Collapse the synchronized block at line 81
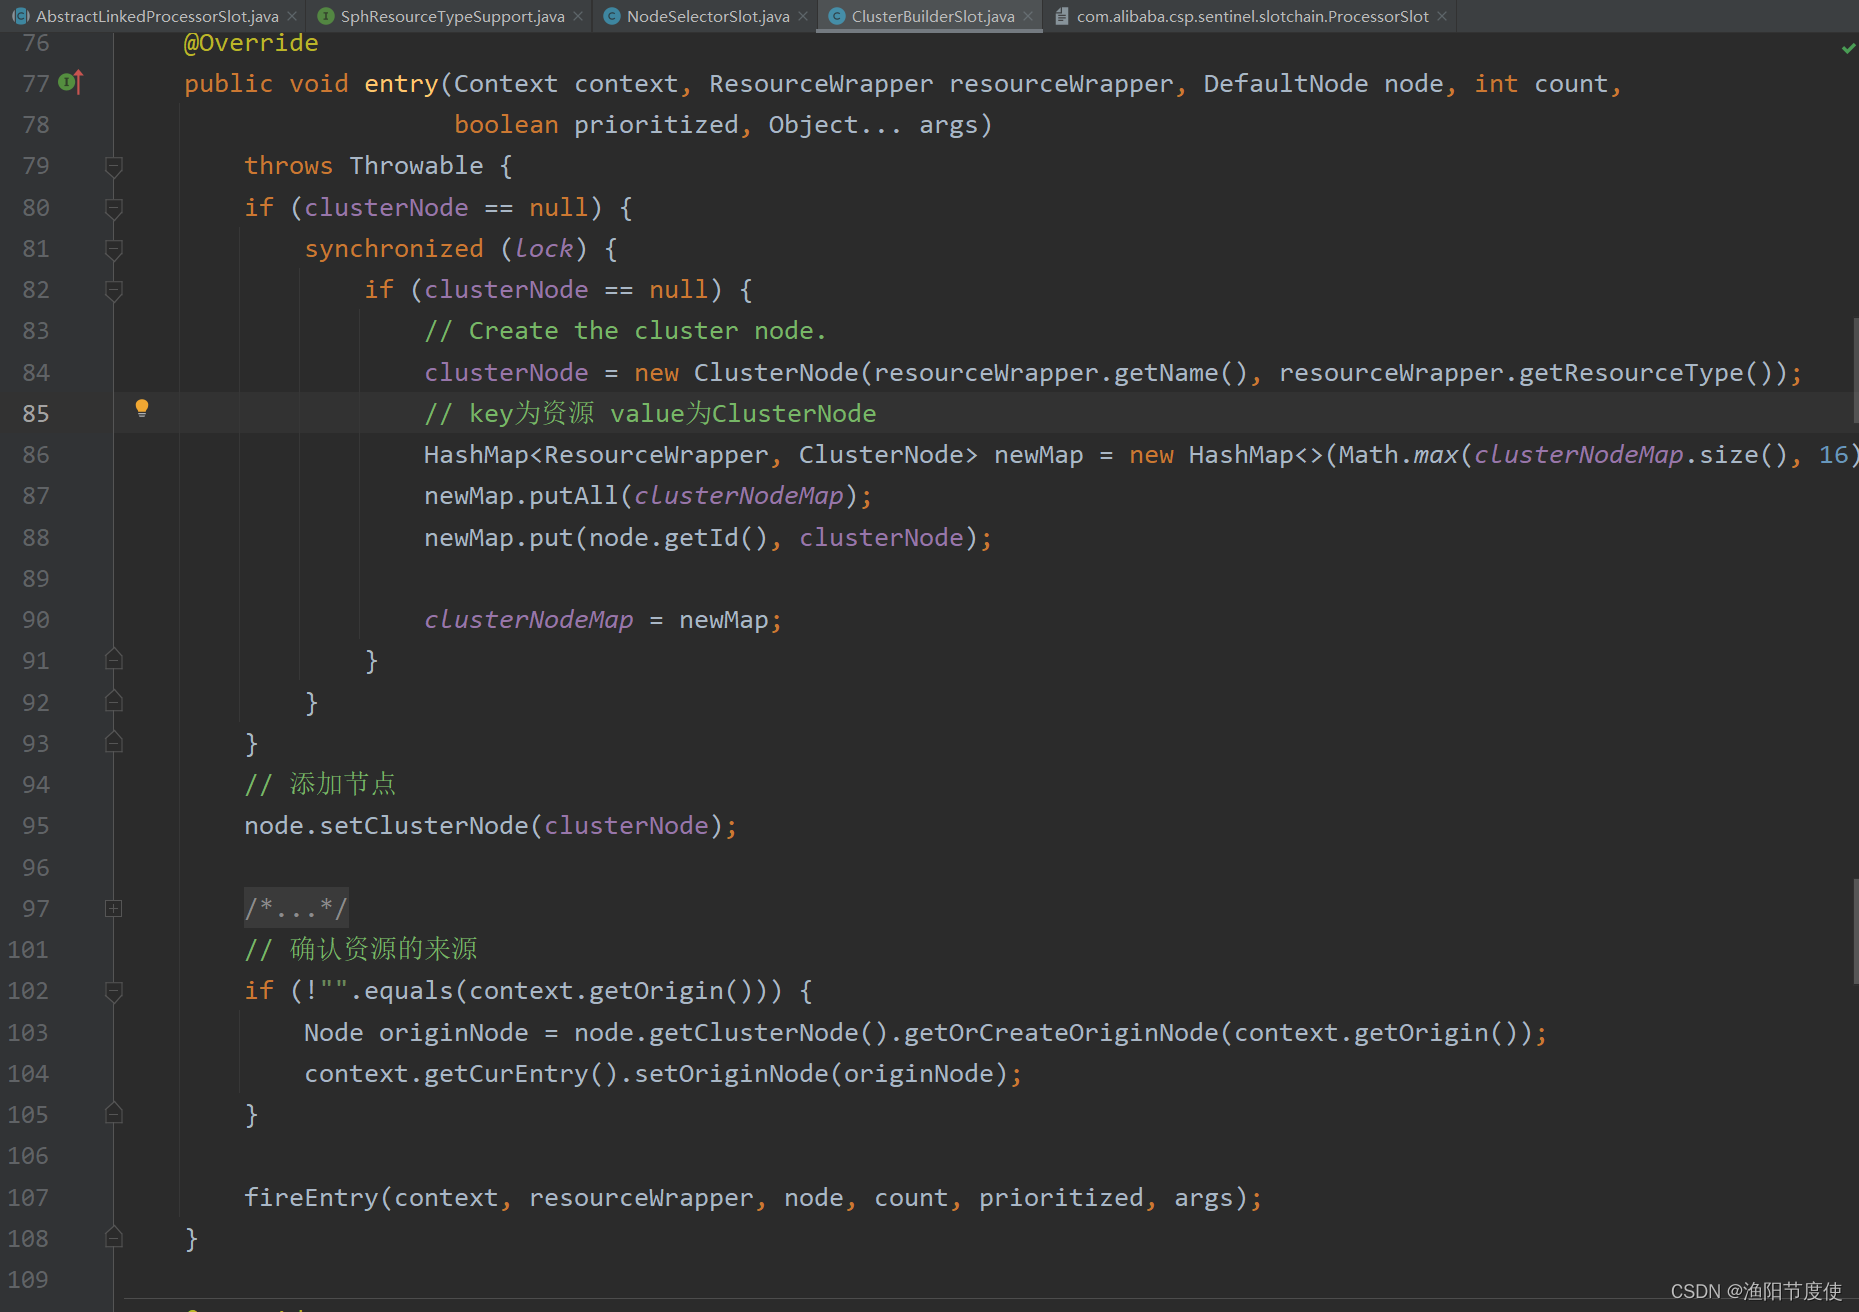Viewport: 1859px width, 1312px height. (114, 249)
